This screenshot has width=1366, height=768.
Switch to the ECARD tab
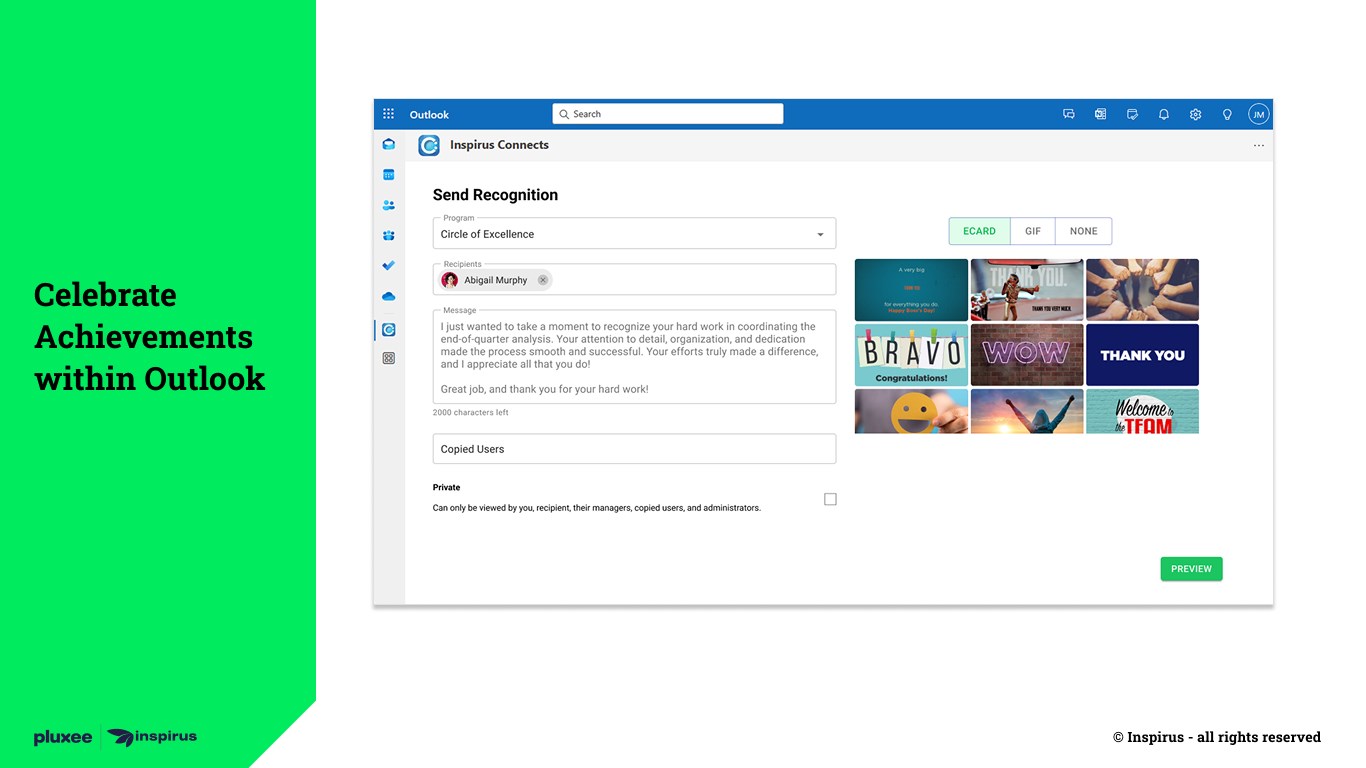(979, 231)
